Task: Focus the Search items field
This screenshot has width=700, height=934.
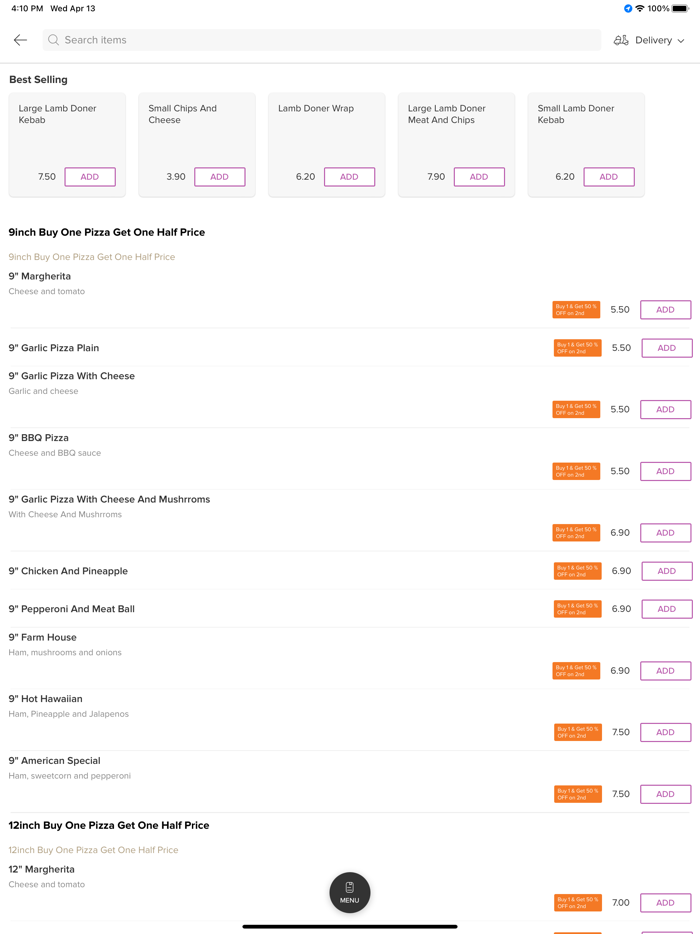Action: click(x=320, y=40)
